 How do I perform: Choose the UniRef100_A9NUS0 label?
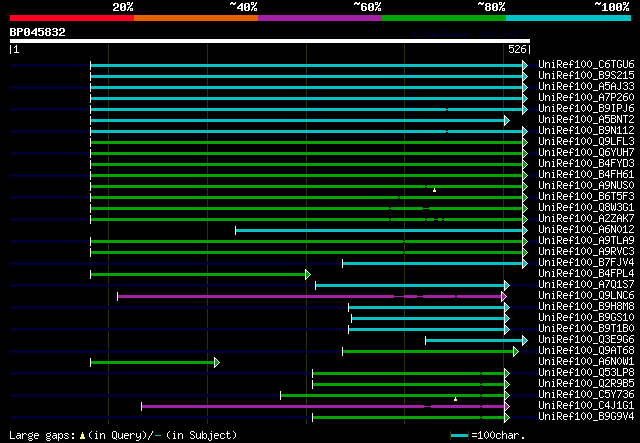pos(586,185)
